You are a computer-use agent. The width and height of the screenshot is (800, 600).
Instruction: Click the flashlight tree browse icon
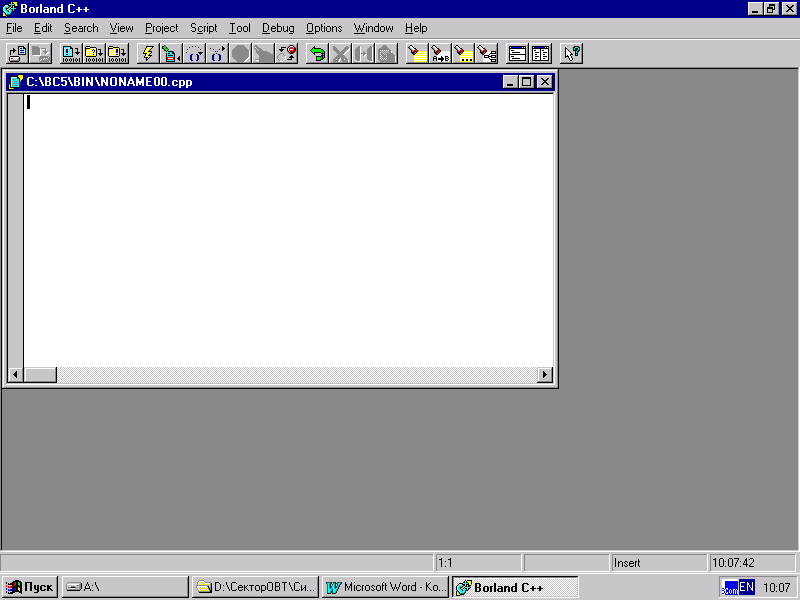pyautogui.click(x=487, y=53)
